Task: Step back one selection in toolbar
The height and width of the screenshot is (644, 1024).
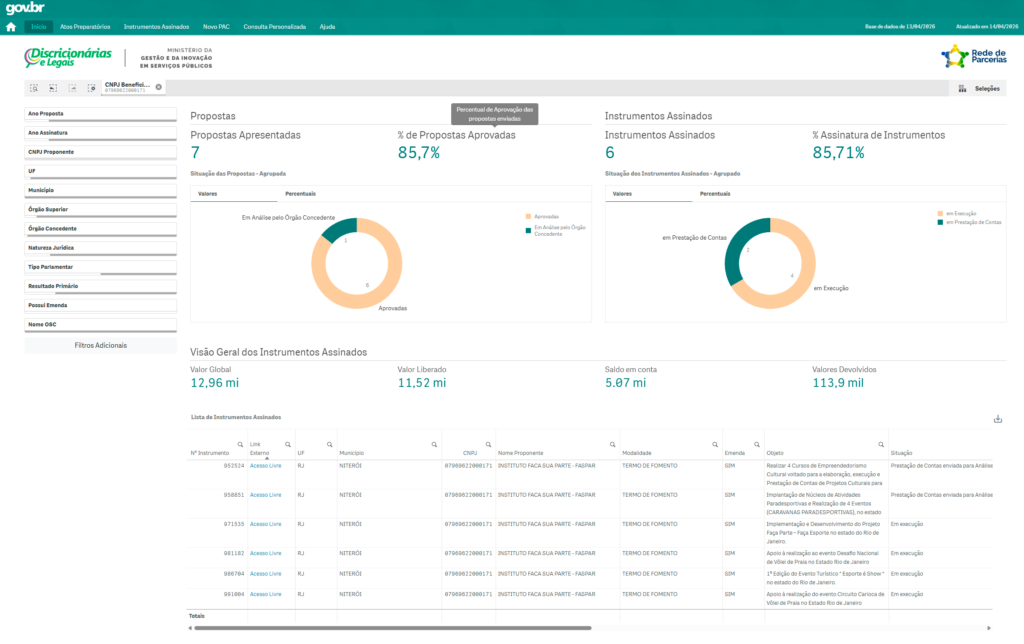Action: pyautogui.click(x=53, y=88)
